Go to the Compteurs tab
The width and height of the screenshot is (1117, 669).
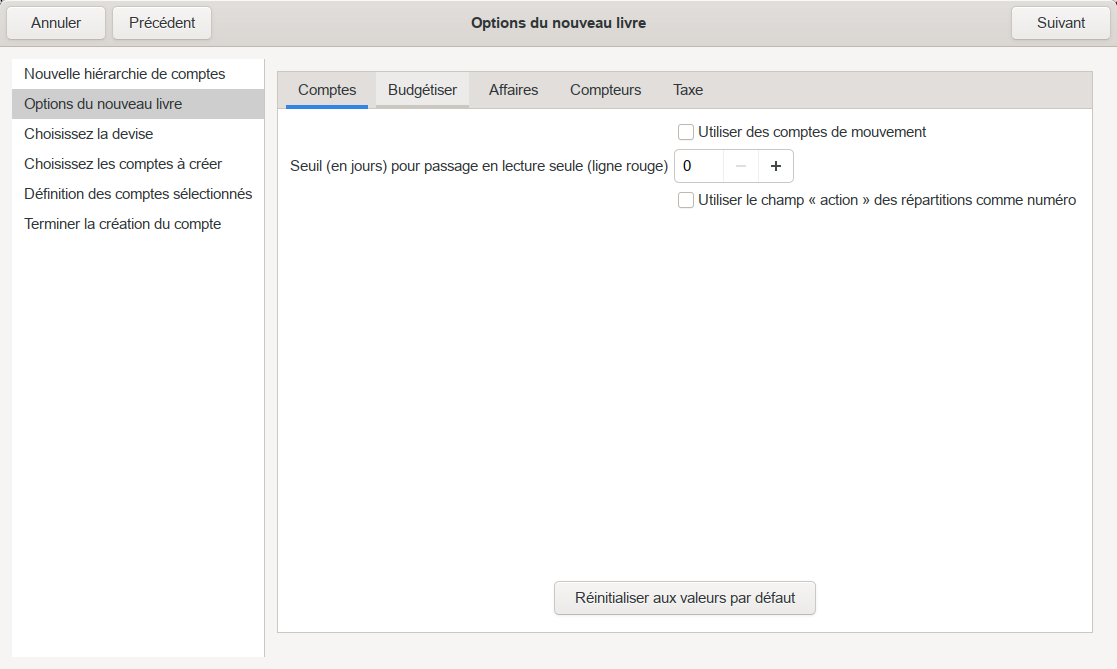click(x=605, y=90)
